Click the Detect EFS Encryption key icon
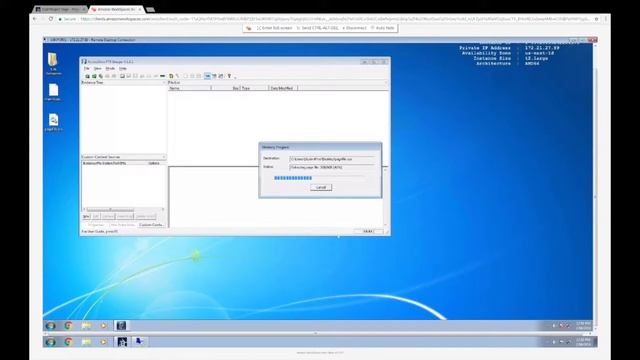 click(177, 76)
